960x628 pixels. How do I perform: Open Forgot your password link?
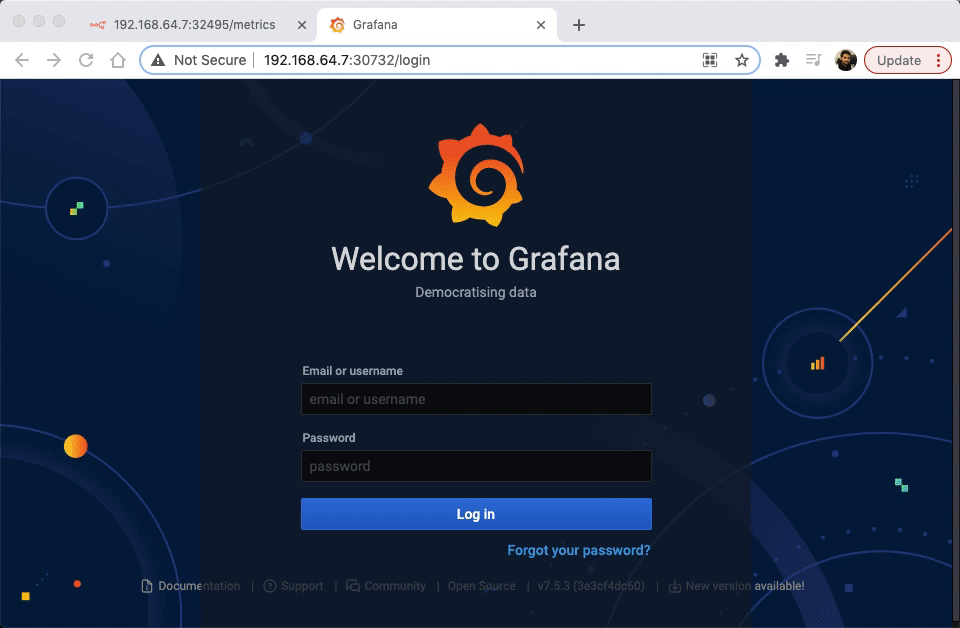click(579, 550)
